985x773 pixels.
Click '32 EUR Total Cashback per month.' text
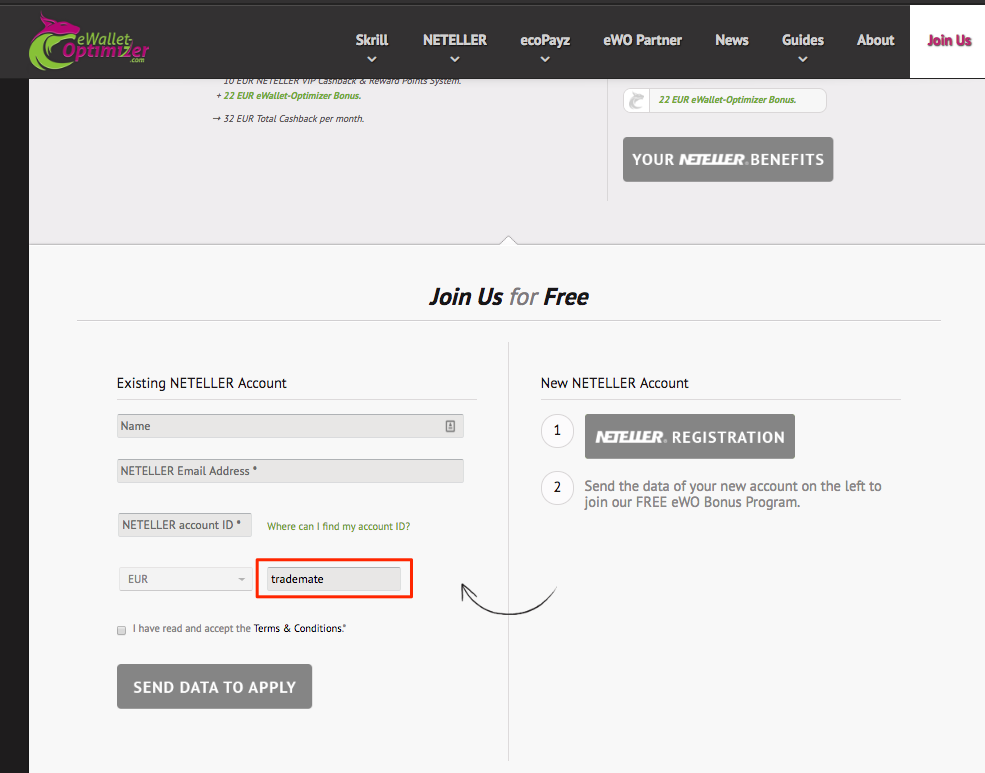[293, 119]
